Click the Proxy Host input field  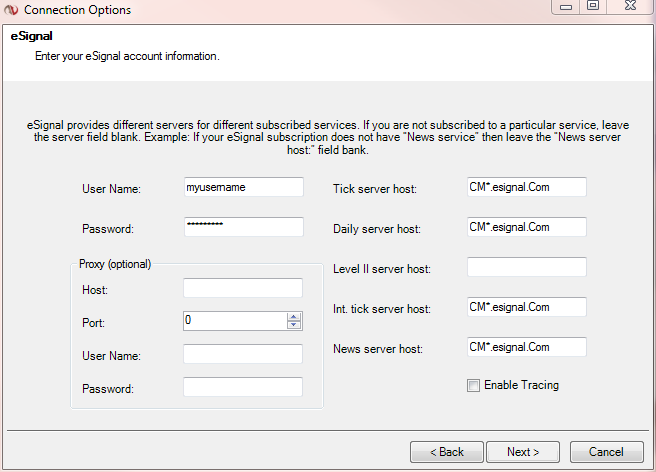(243, 288)
